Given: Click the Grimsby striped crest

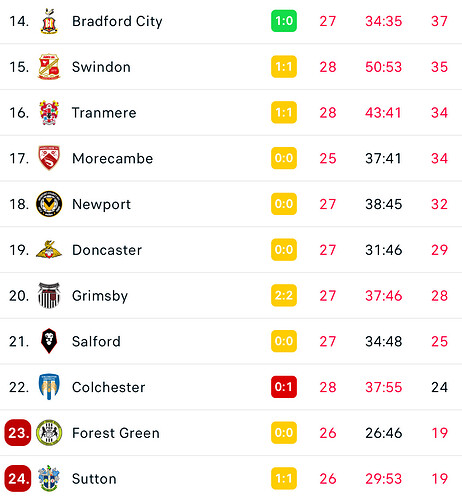Looking at the screenshot, I should click(x=49, y=295).
